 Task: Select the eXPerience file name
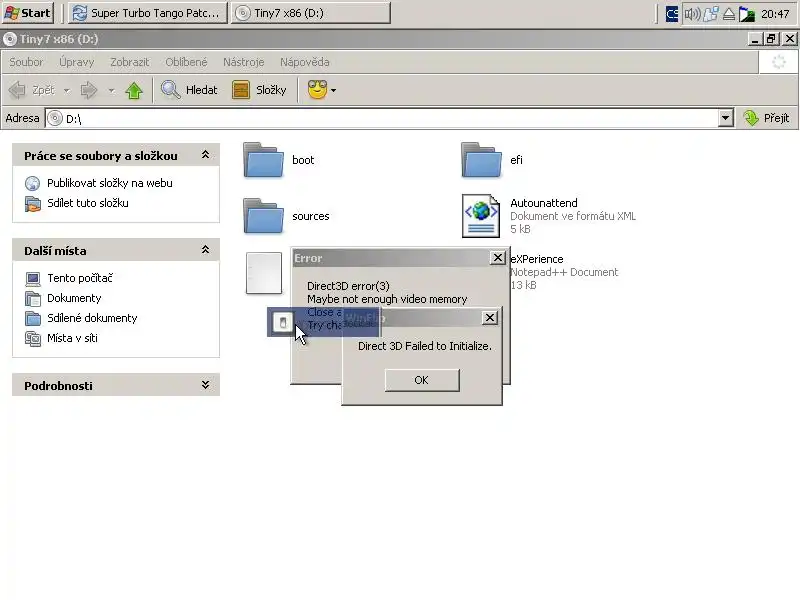[x=537, y=259]
